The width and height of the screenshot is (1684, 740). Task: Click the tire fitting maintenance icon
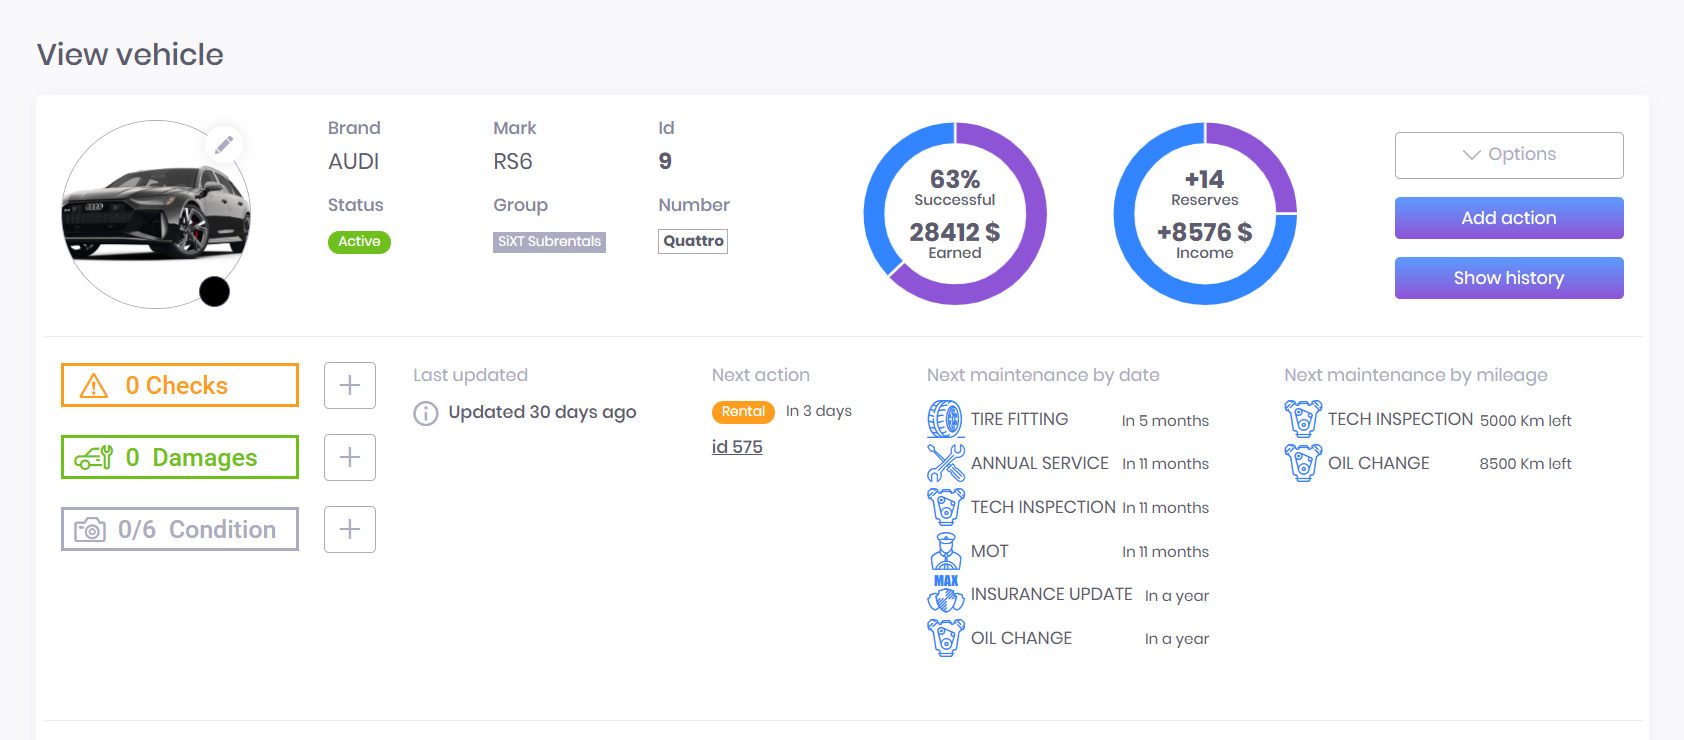tap(945, 419)
